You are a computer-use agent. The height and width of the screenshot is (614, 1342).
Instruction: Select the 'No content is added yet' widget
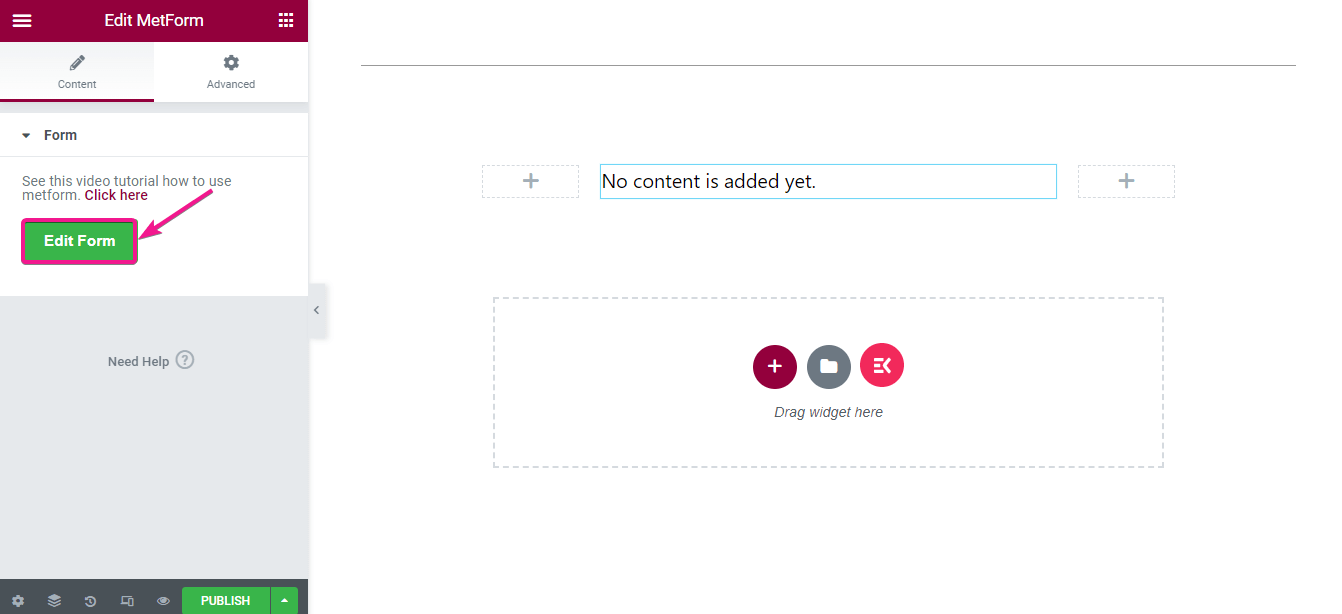coord(827,182)
